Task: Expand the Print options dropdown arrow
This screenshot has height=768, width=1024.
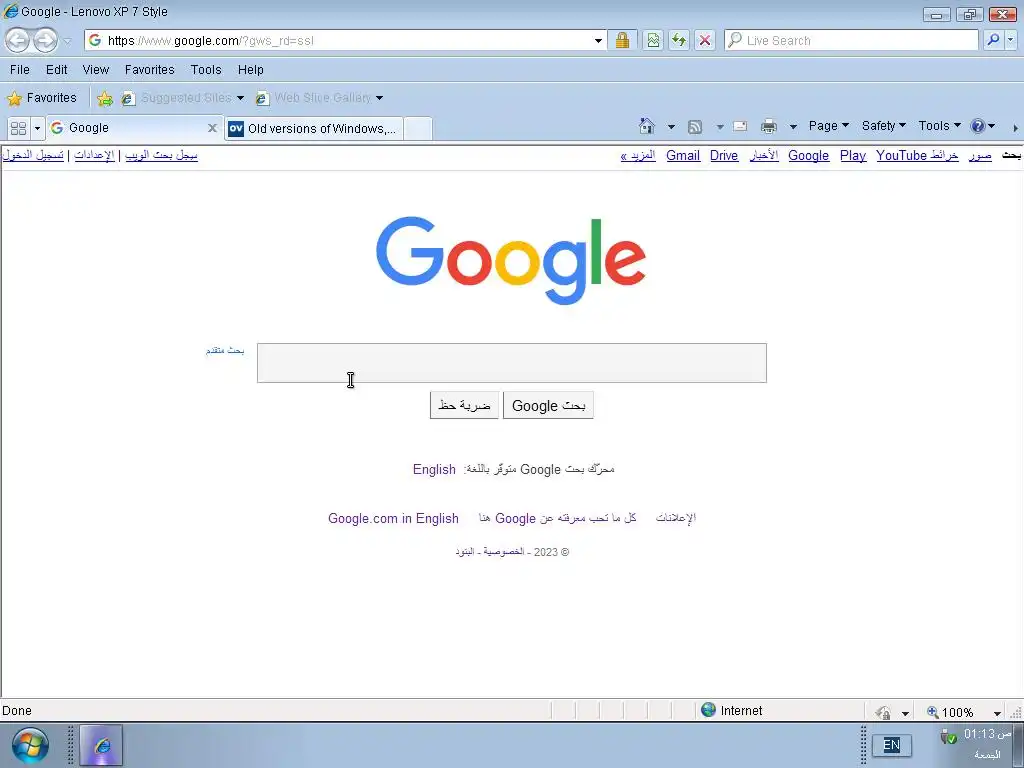Action: tap(793, 127)
